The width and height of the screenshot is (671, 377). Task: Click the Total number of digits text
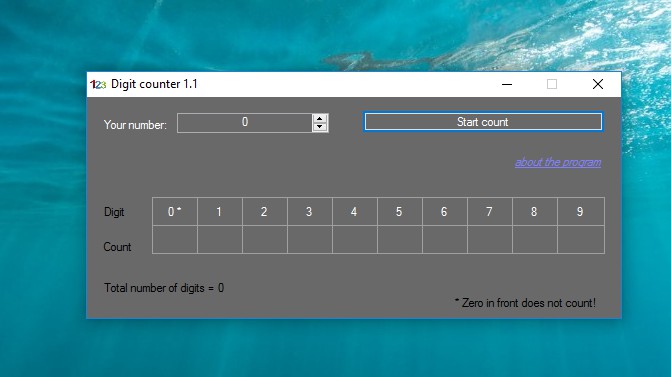164,288
